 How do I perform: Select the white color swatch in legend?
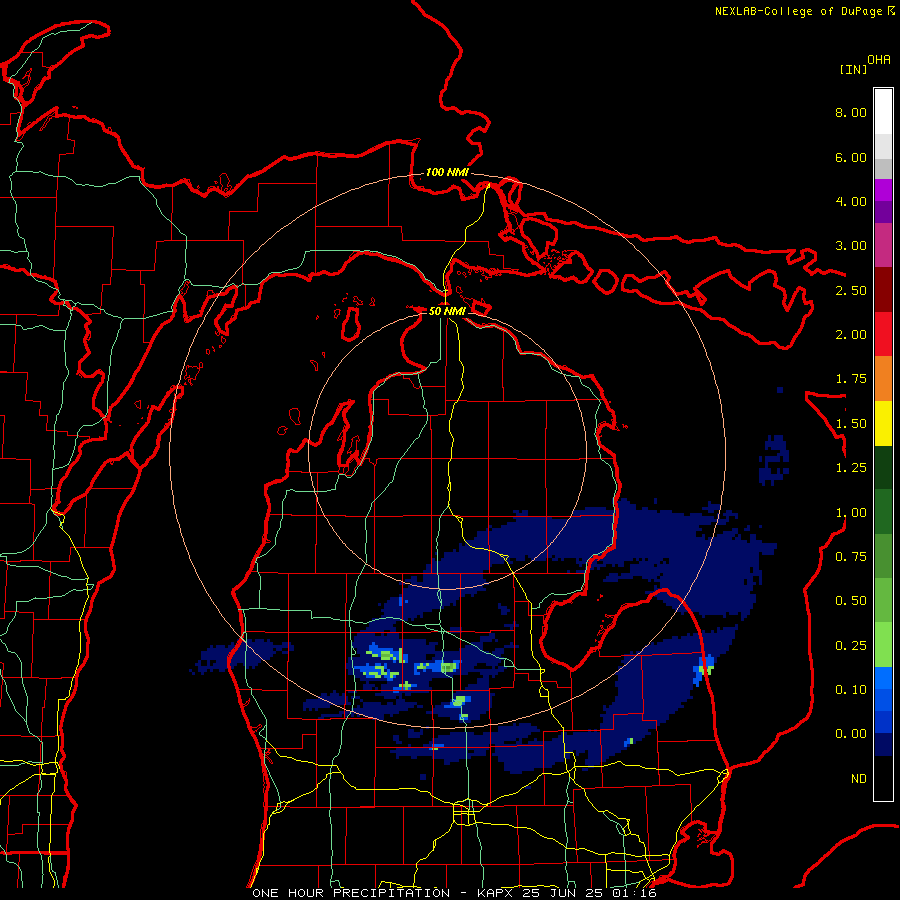[x=883, y=112]
